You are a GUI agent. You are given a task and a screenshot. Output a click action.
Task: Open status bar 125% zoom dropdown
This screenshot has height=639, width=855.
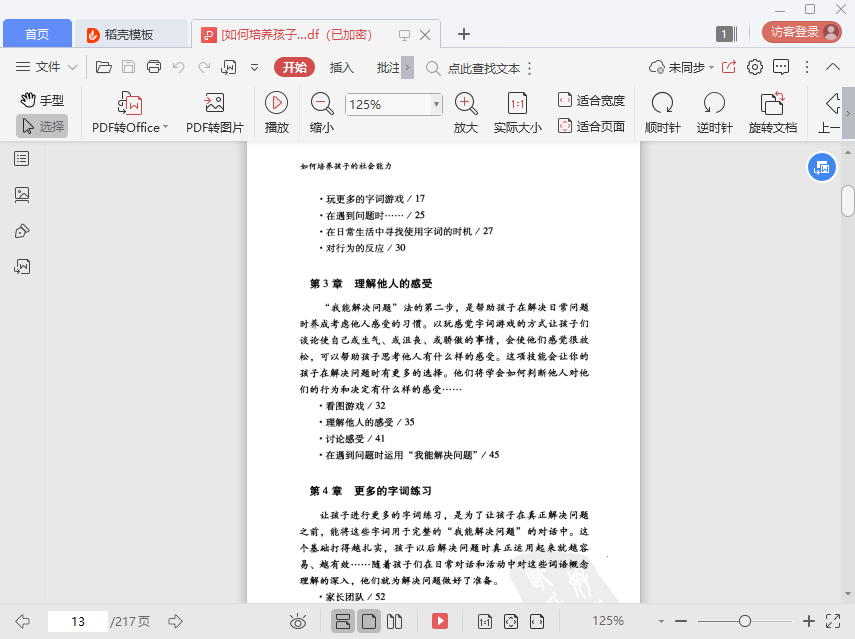(x=661, y=621)
